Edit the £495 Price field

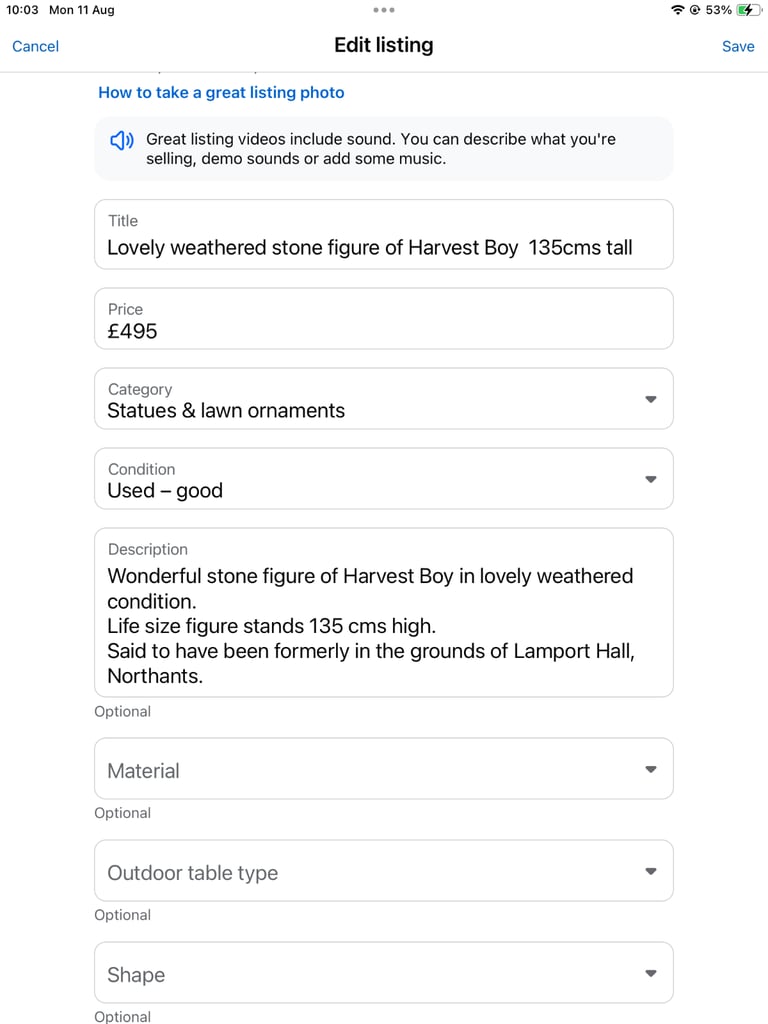click(384, 319)
